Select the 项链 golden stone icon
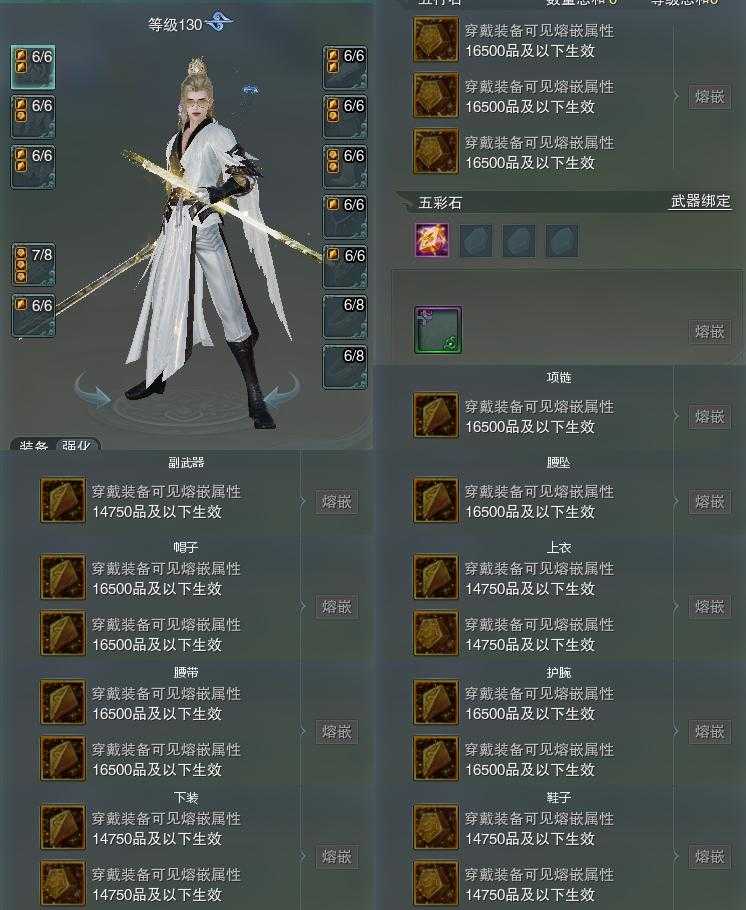This screenshot has width=746, height=910. click(436, 416)
